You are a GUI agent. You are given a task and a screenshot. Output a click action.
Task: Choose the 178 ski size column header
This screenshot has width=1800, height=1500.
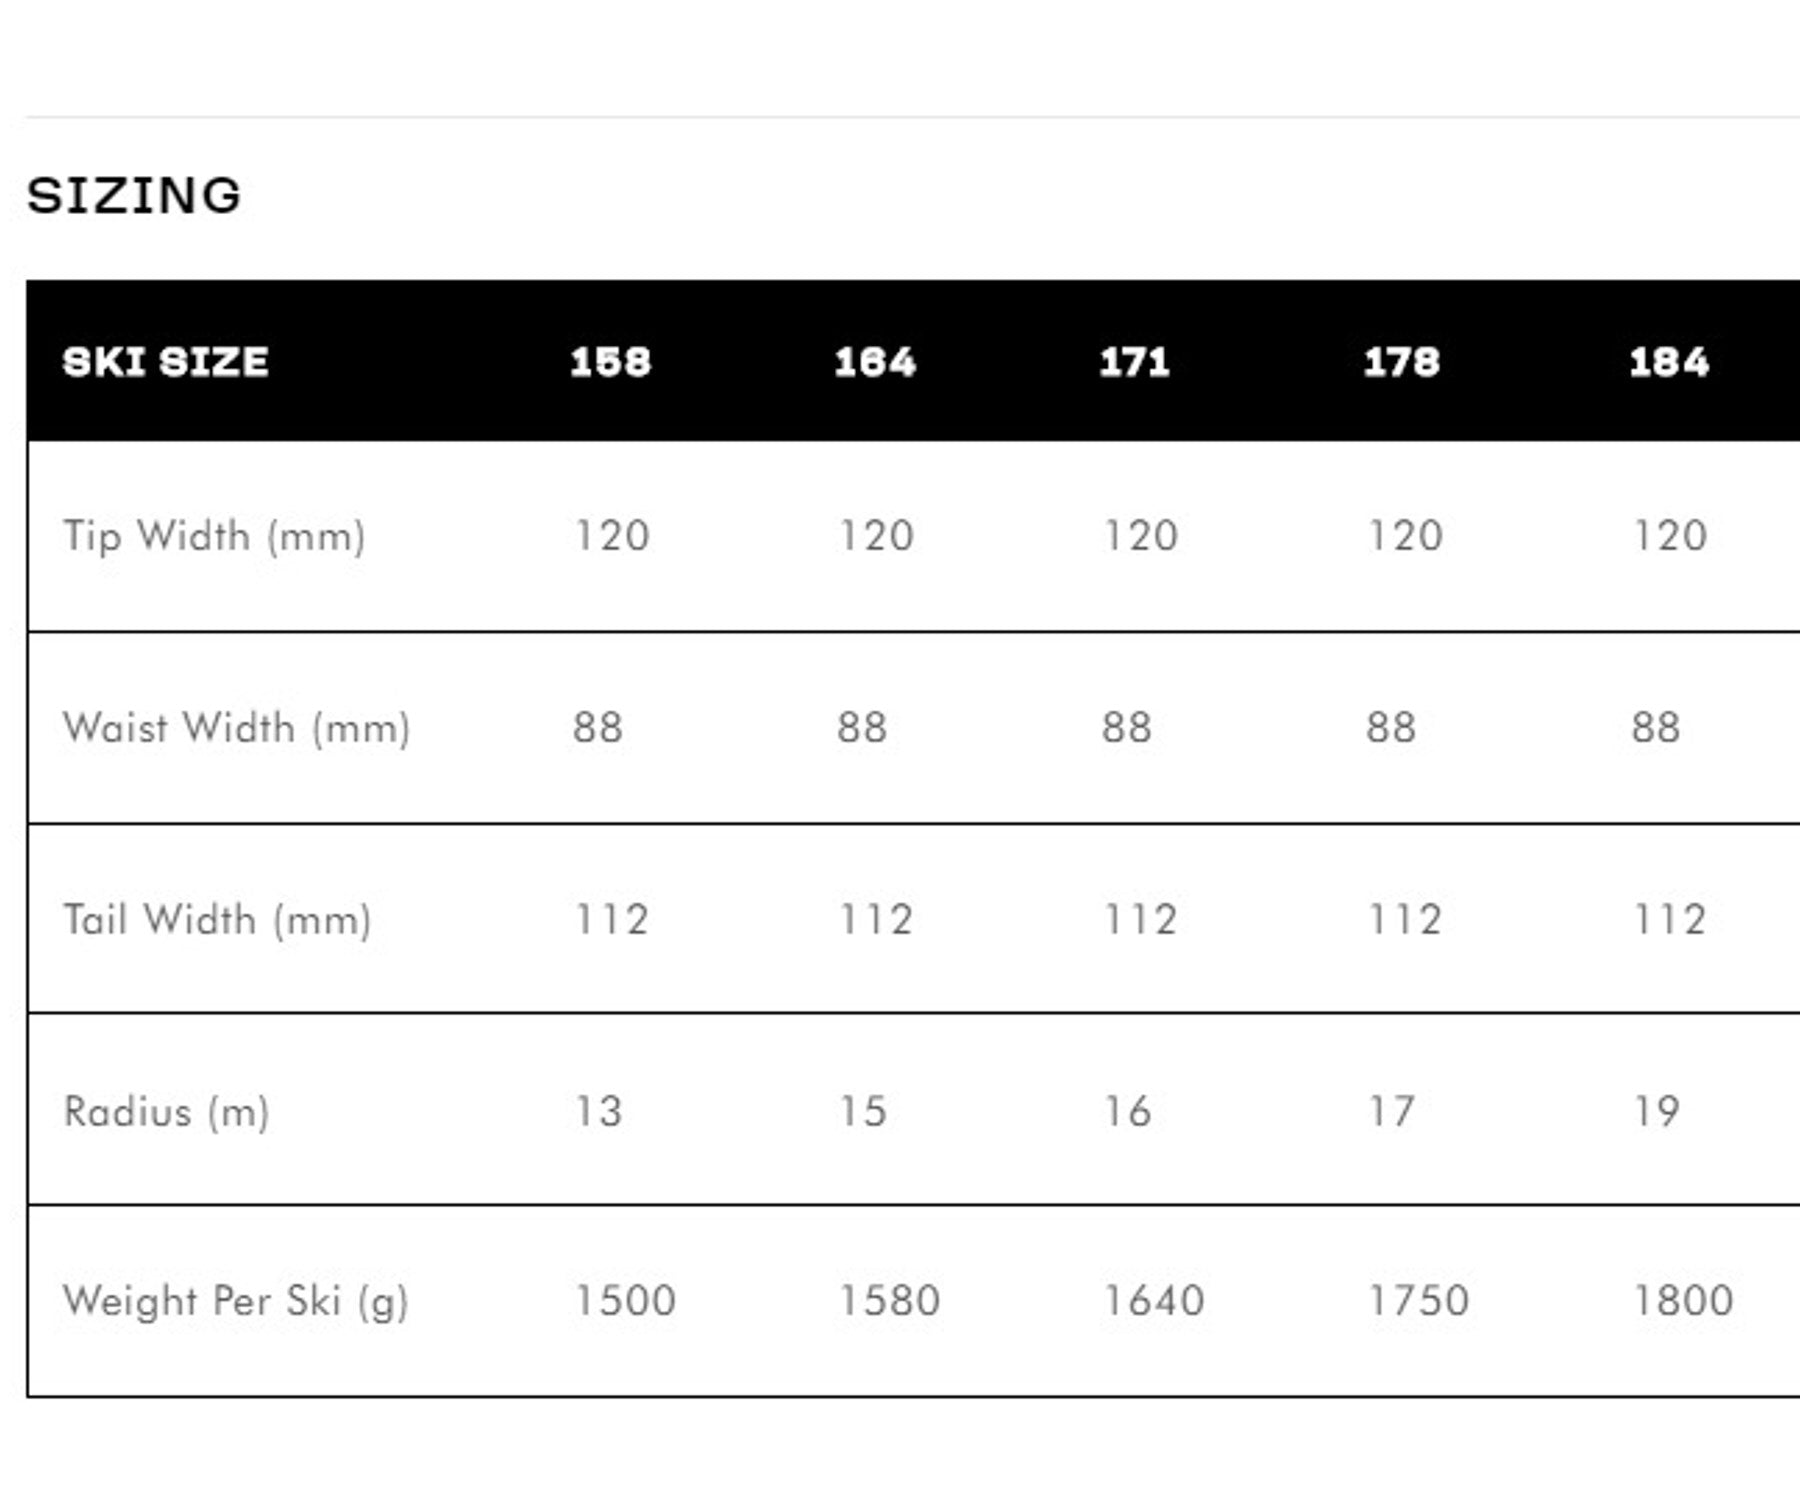[x=1402, y=362]
